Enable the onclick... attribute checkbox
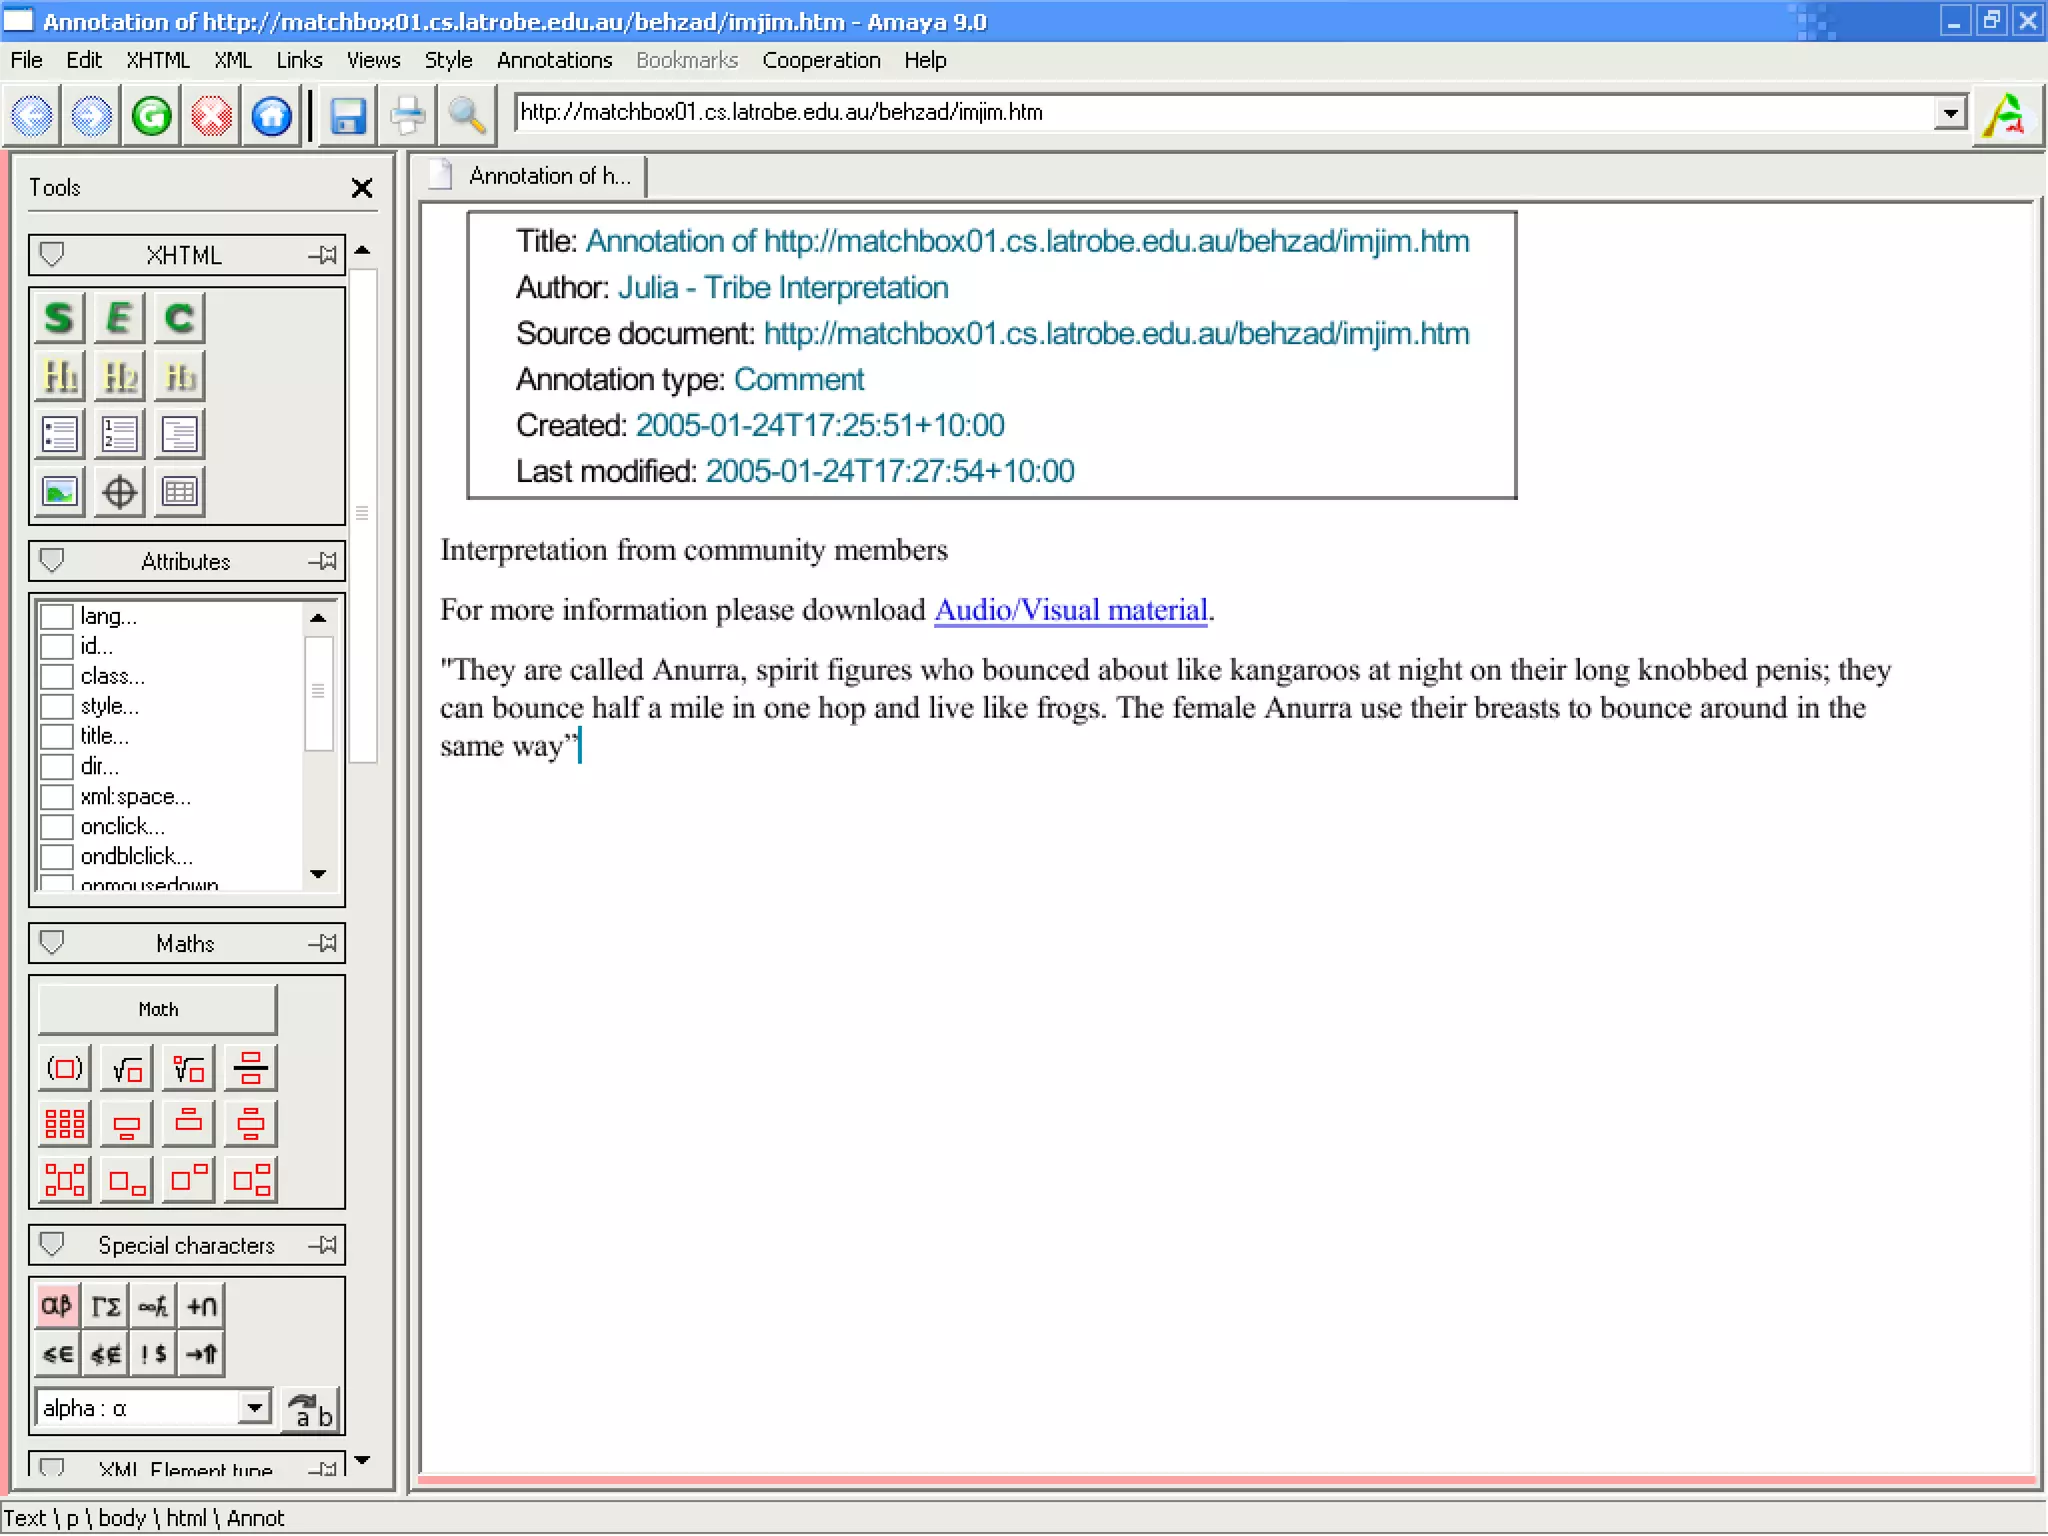Image resolution: width=2048 pixels, height=1536 pixels. 57,827
